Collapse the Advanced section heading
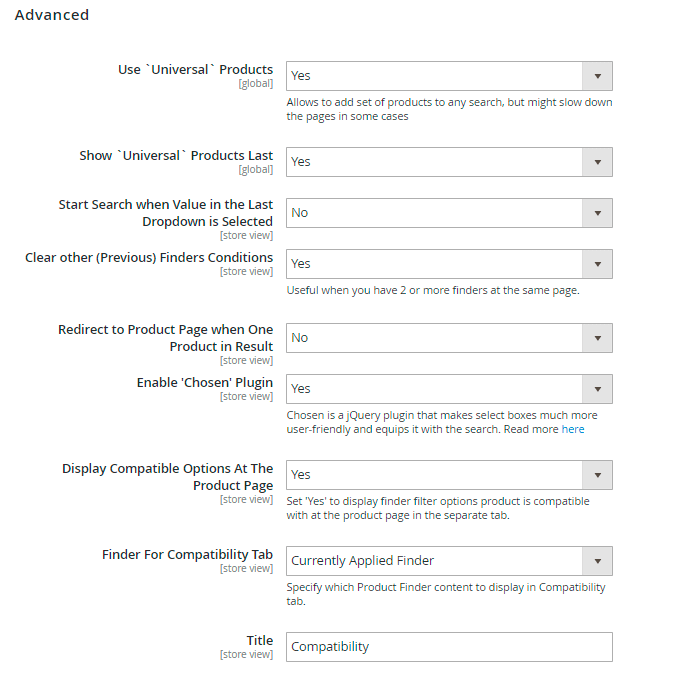 coord(52,15)
